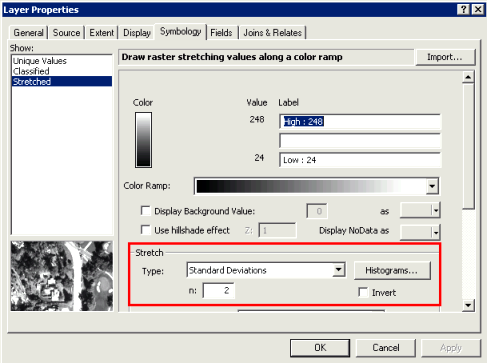Click the OK button
The height and width of the screenshot is (363, 487).
point(320,348)
